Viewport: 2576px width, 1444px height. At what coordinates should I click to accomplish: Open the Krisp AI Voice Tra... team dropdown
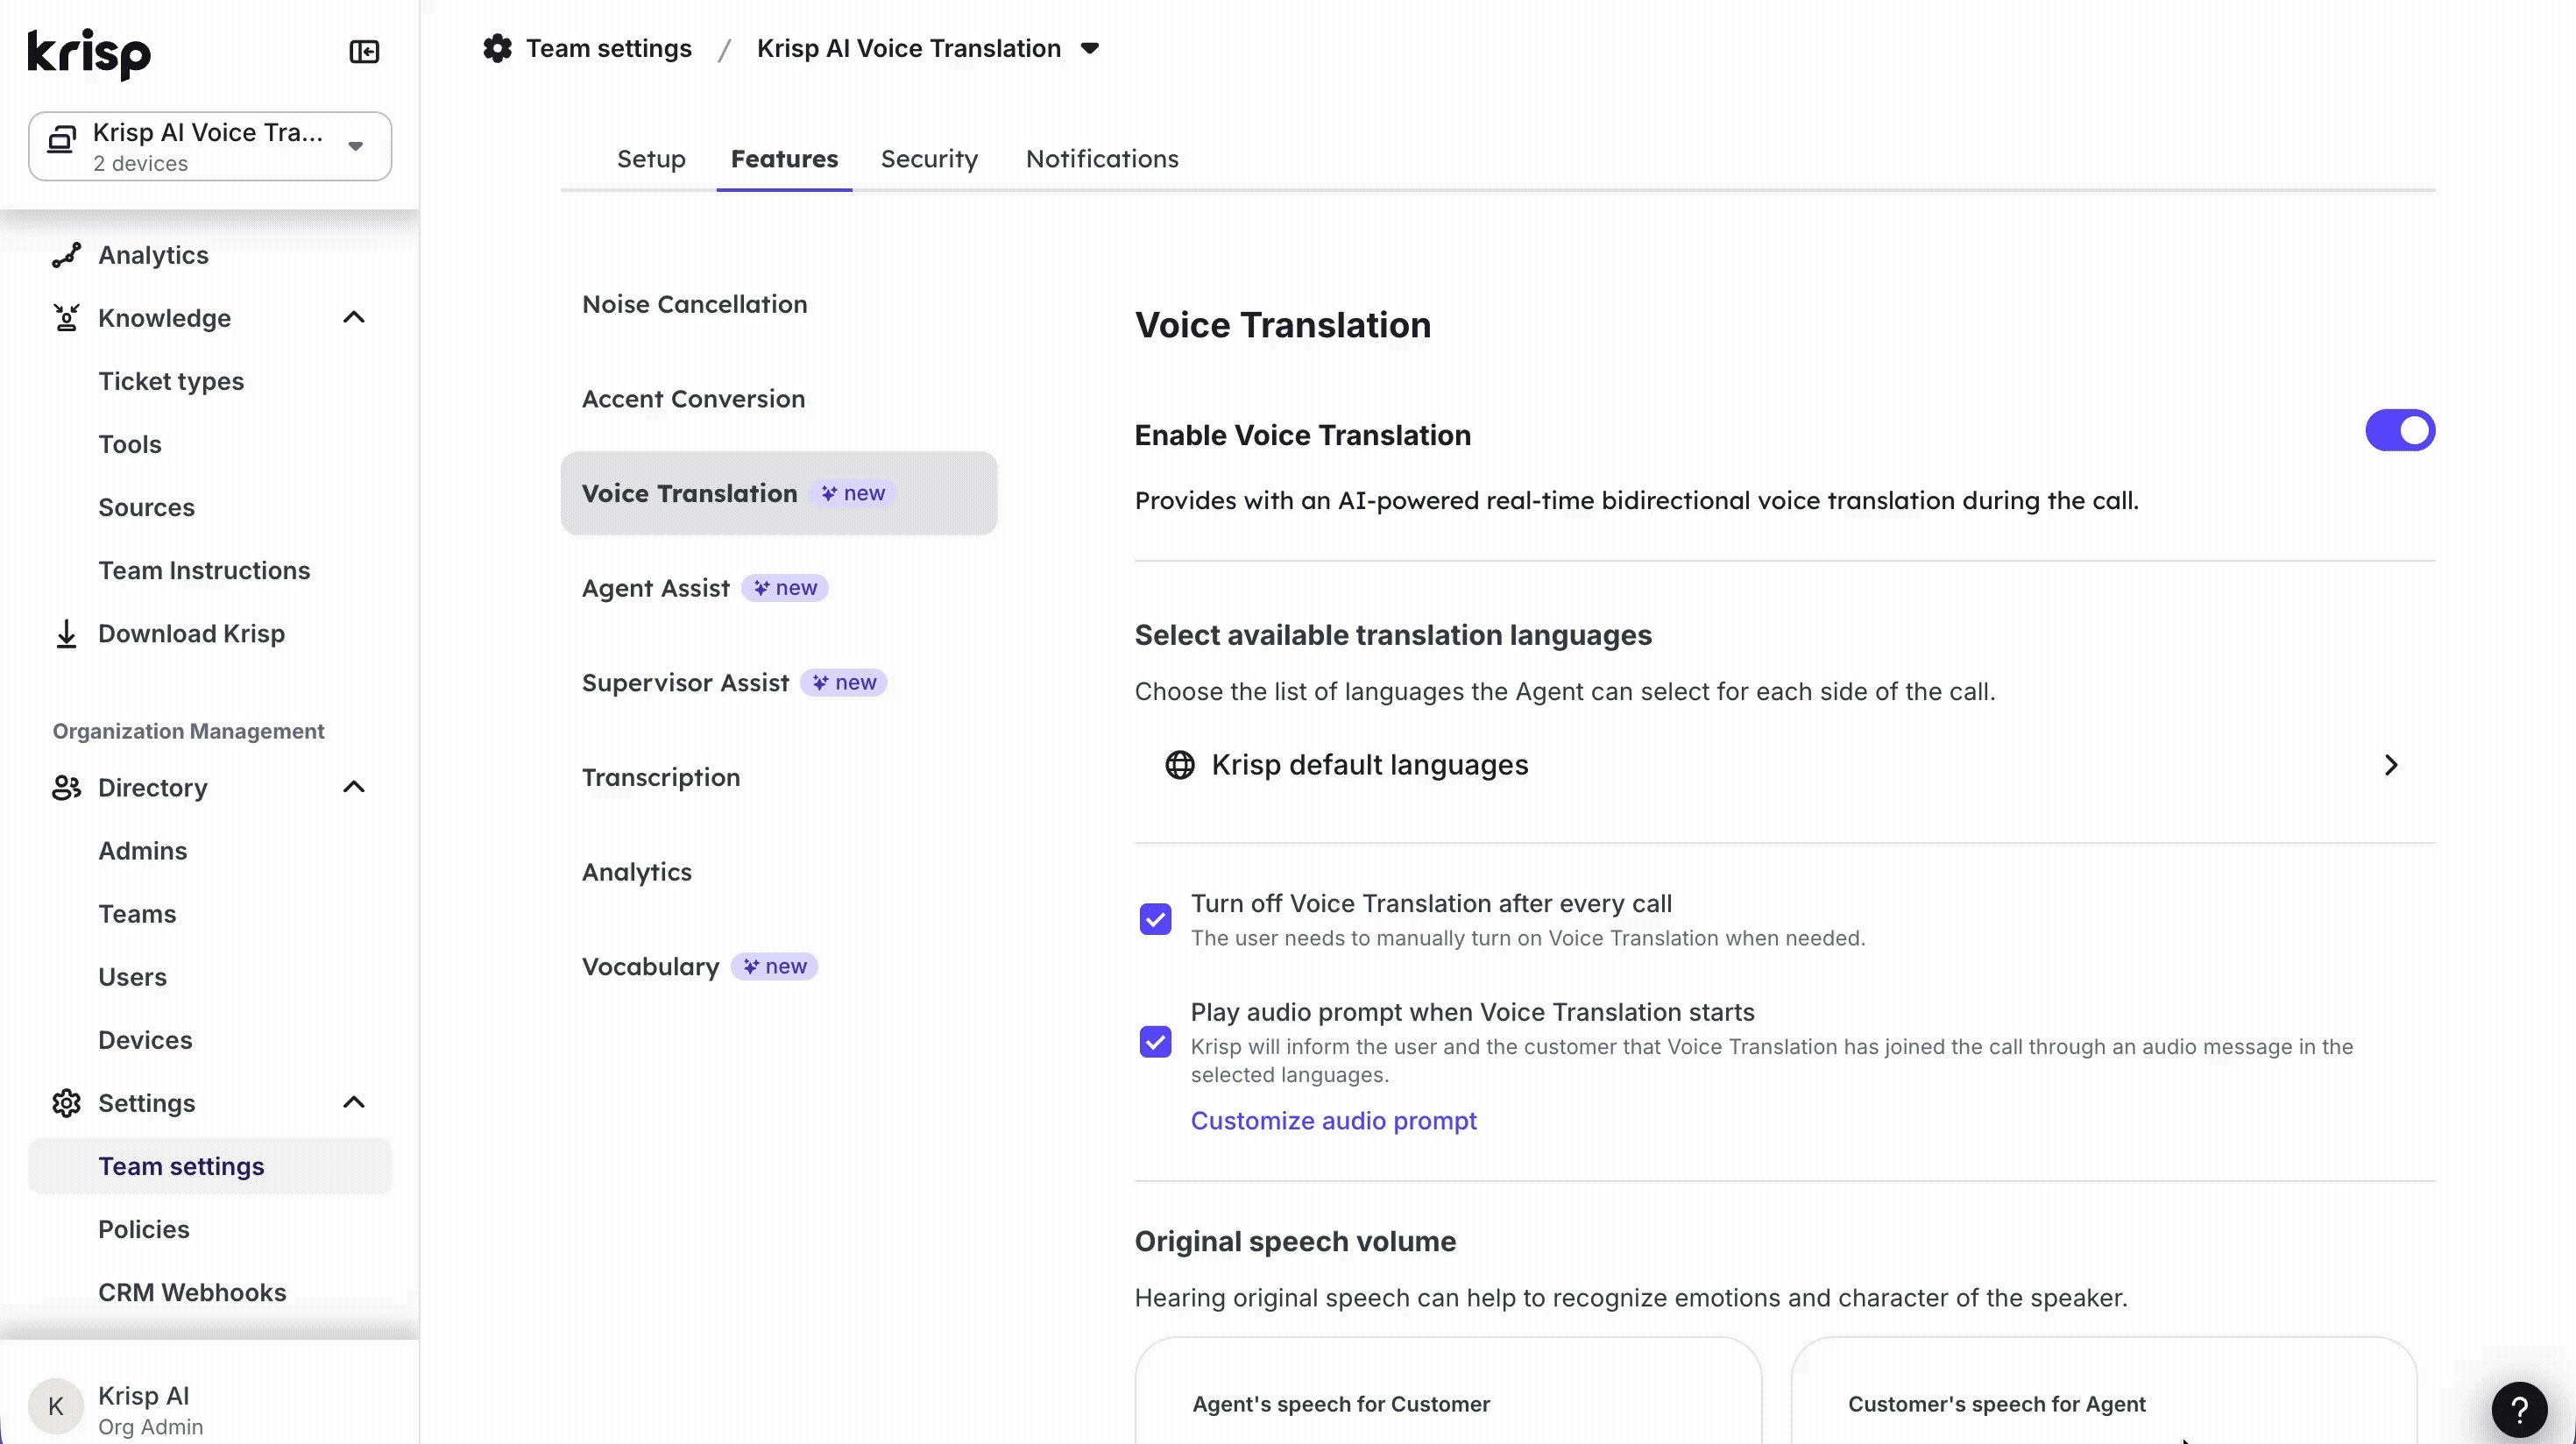click(x=210, y=146)
